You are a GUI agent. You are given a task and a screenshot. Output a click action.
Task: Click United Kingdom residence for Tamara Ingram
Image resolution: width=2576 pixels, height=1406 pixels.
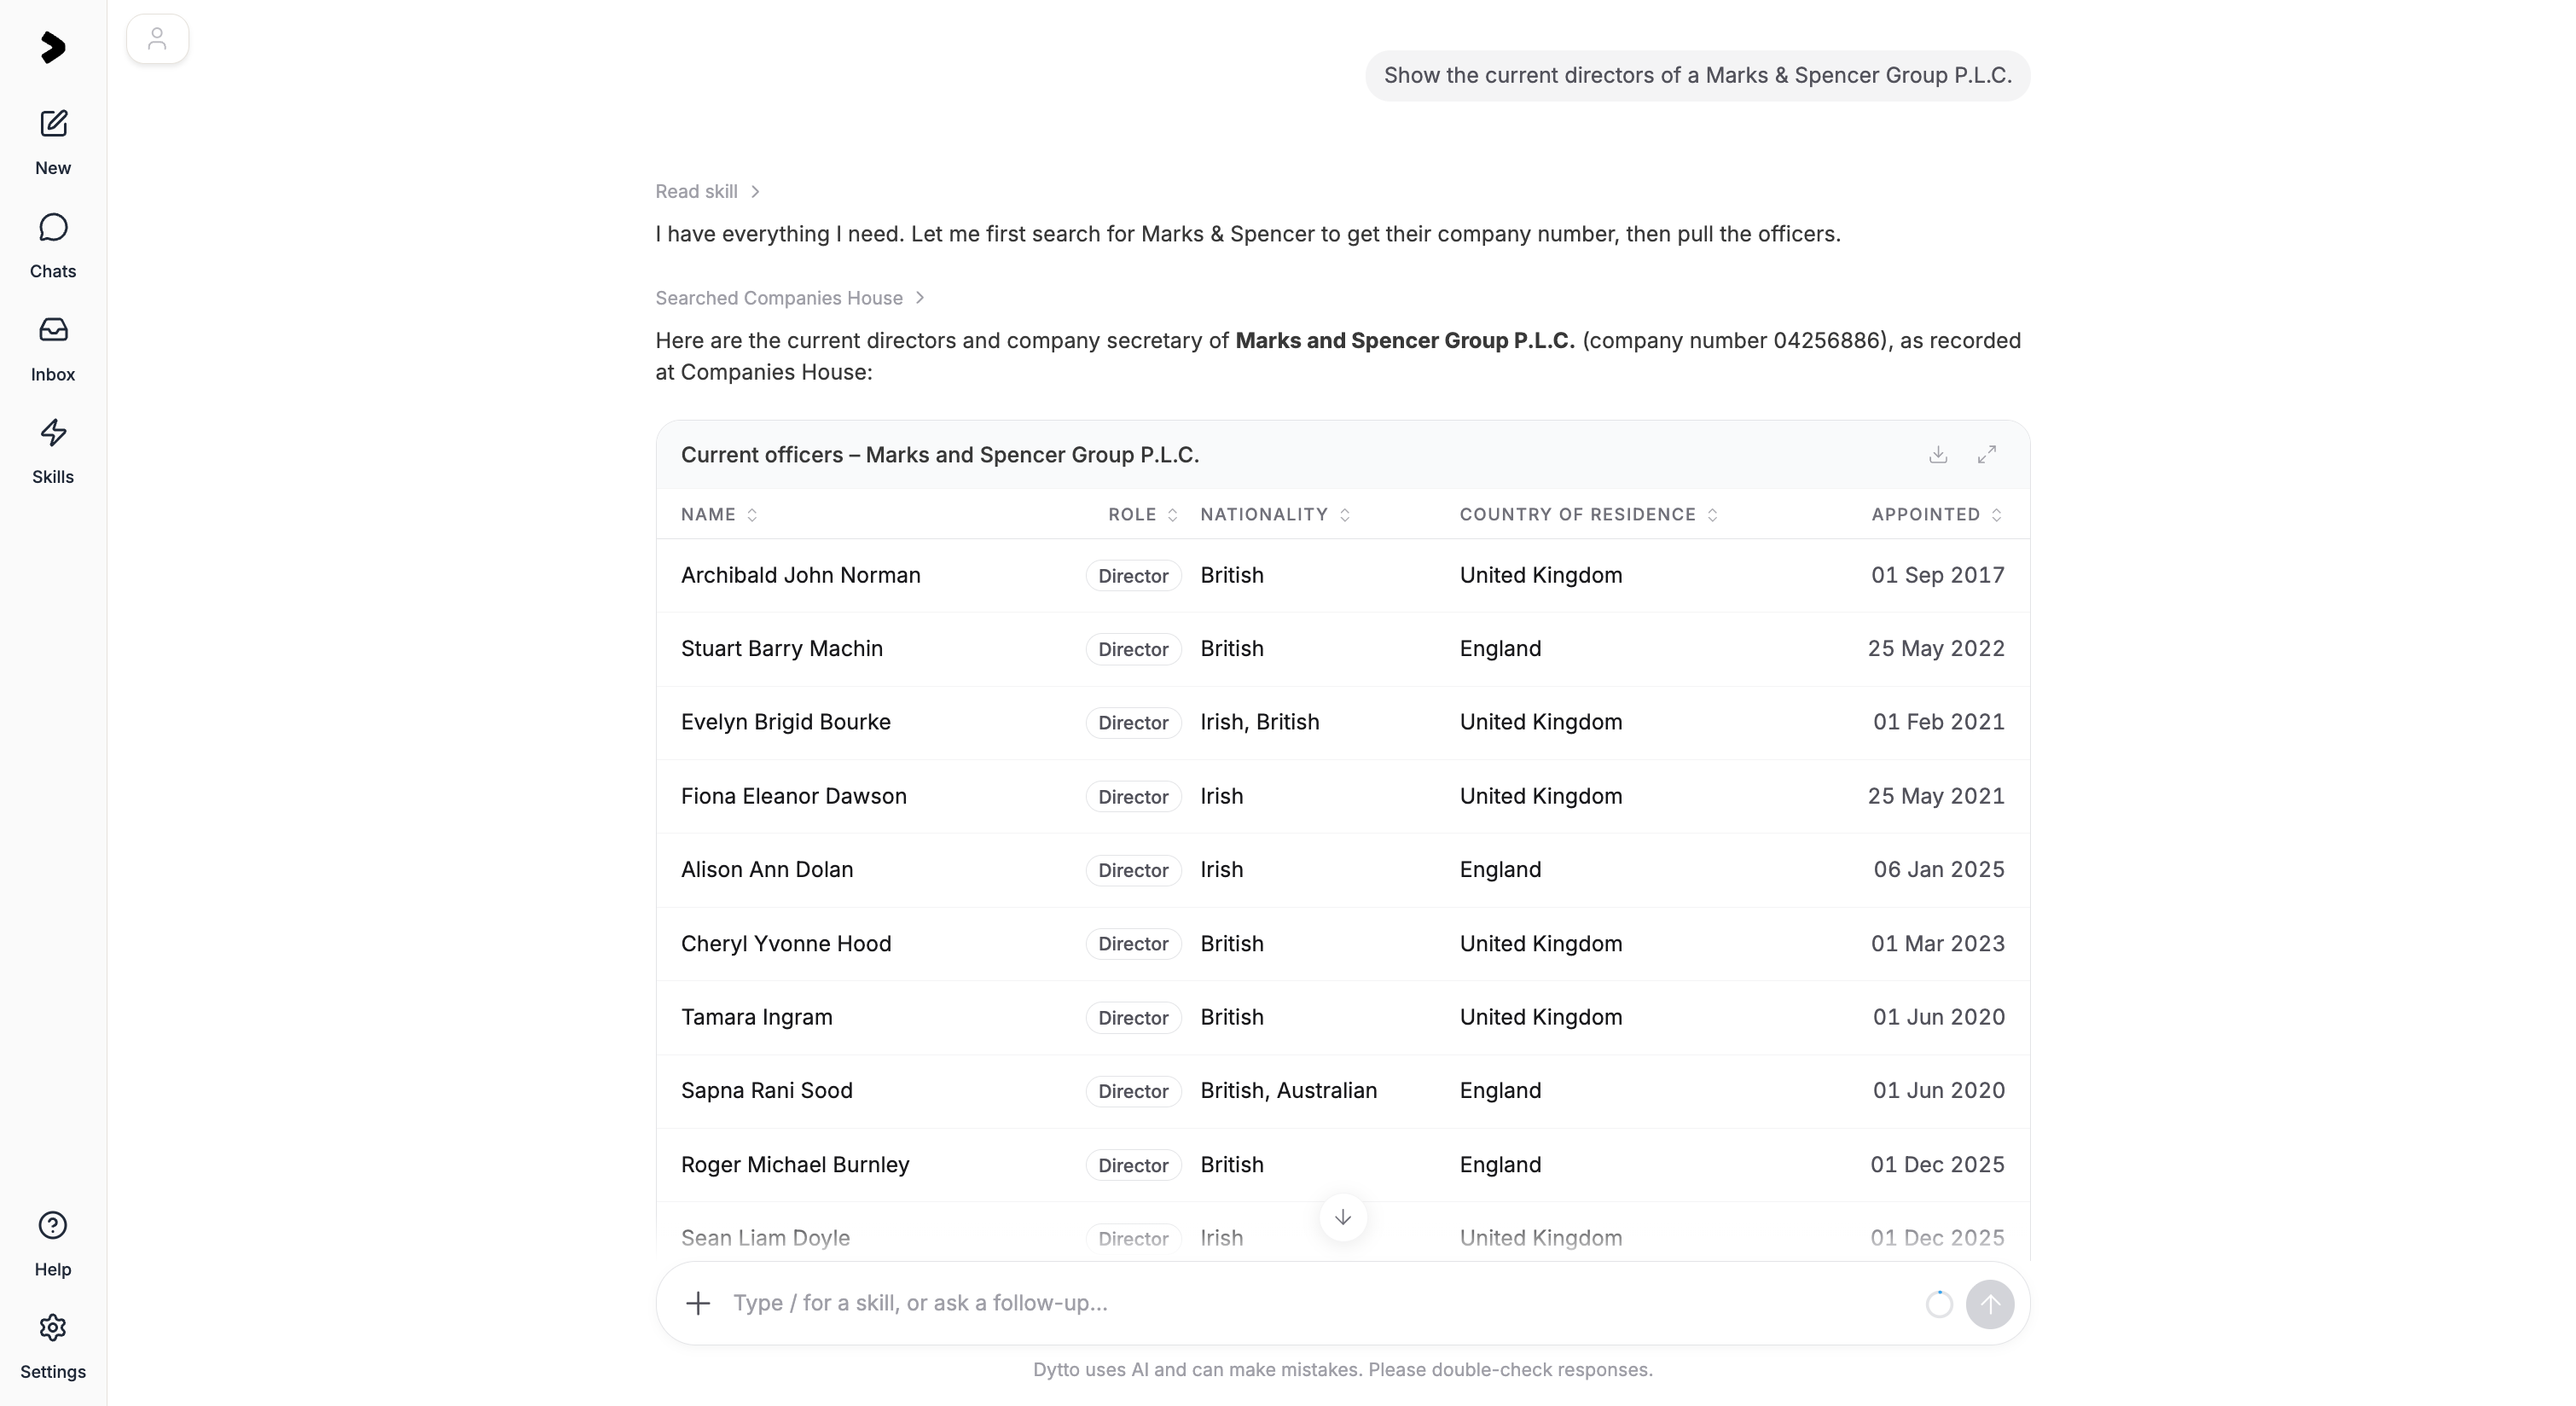click(x=1541, y=1017)
